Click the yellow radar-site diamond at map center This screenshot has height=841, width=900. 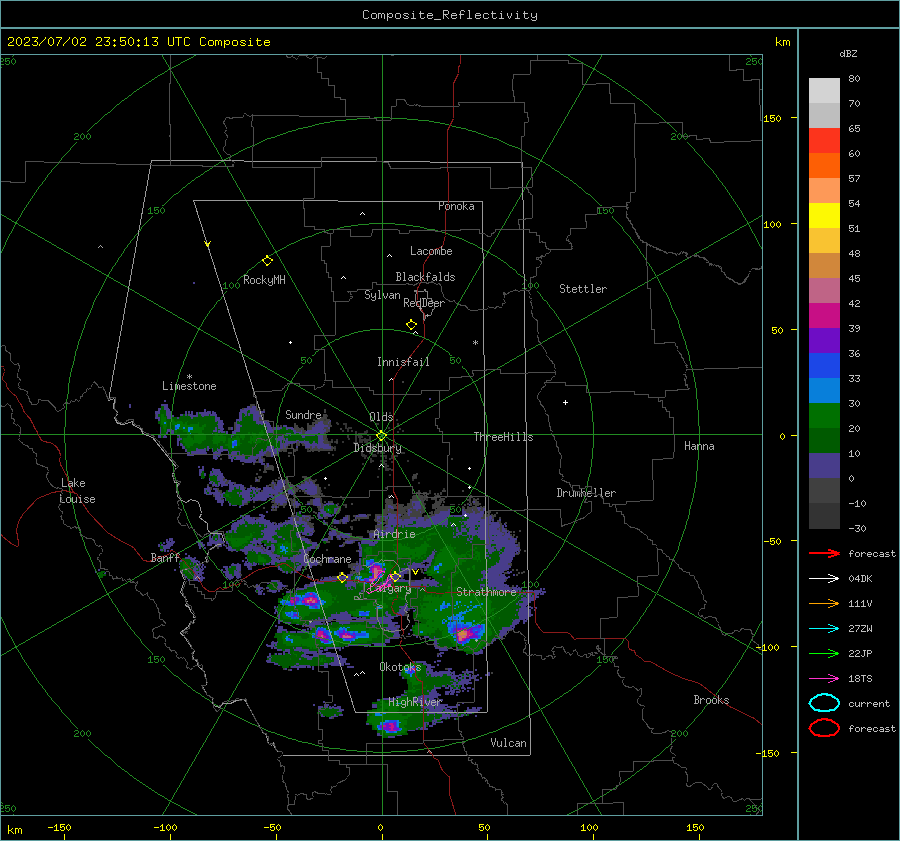(381, 436)
